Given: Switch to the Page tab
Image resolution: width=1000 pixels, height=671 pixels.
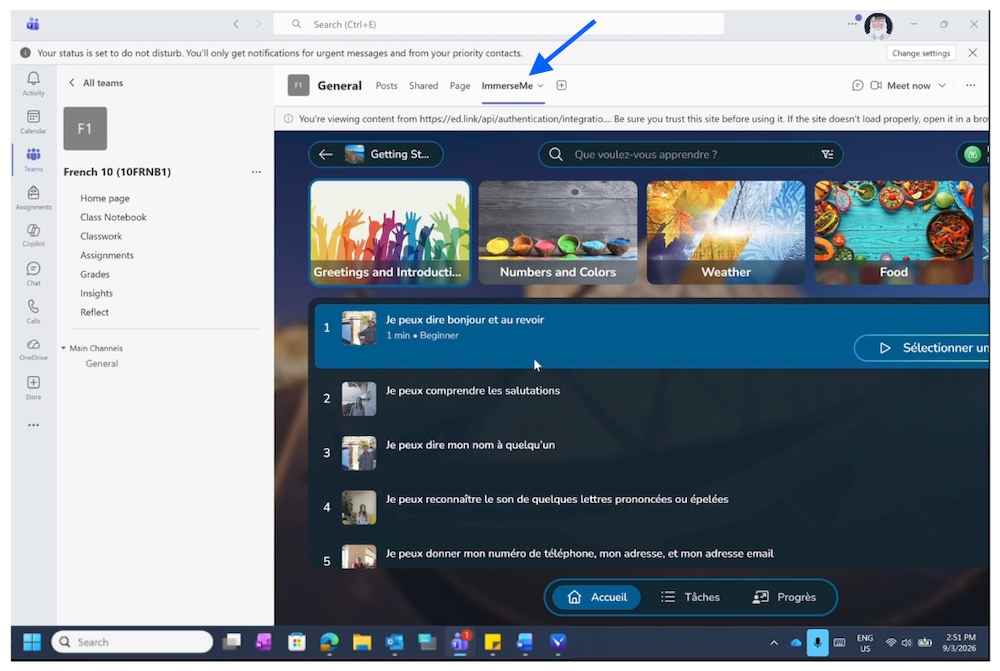Looking at the screenshot, I should 459,85.
